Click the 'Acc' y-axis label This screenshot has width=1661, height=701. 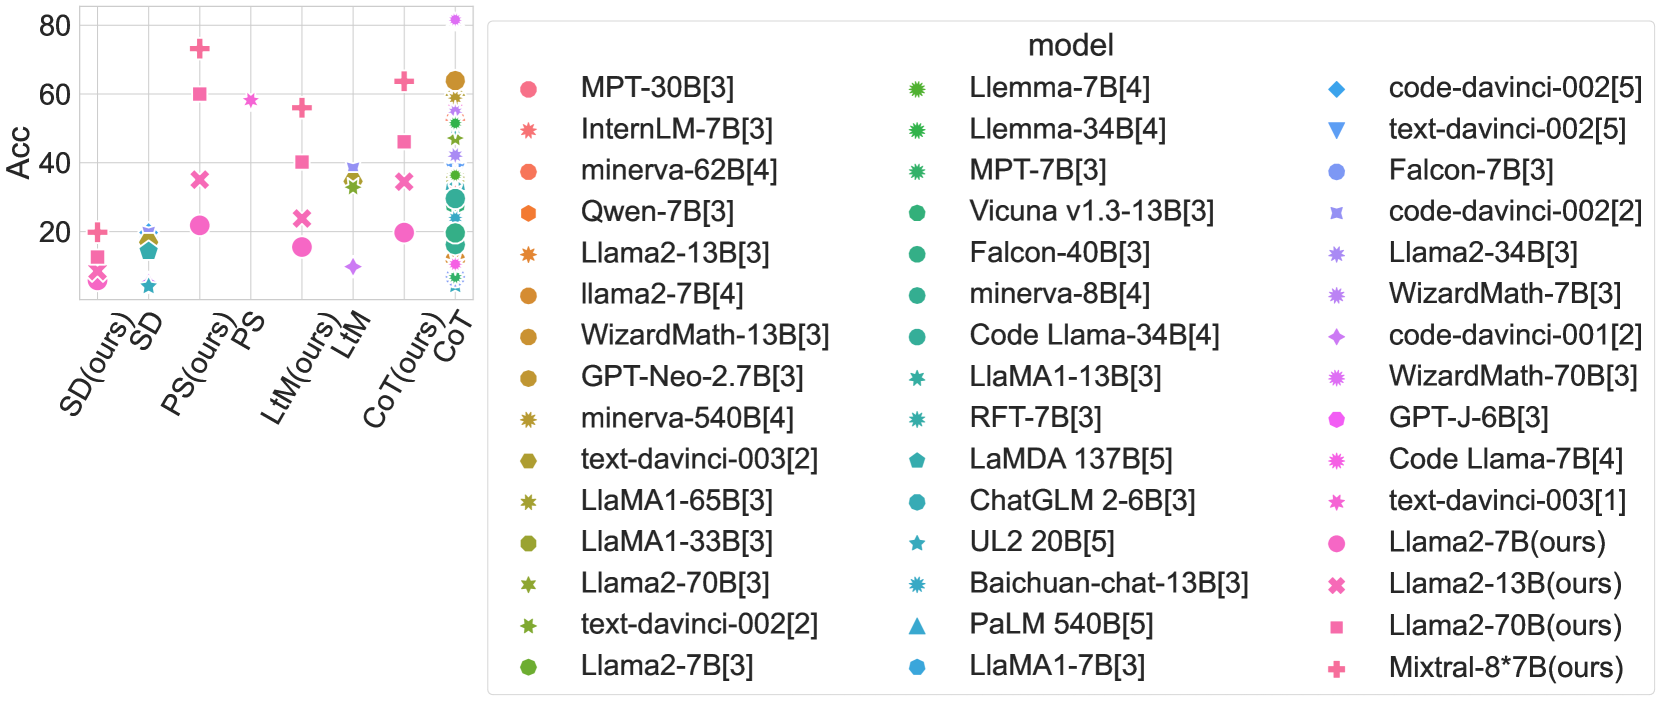click(x=18, y=153)
